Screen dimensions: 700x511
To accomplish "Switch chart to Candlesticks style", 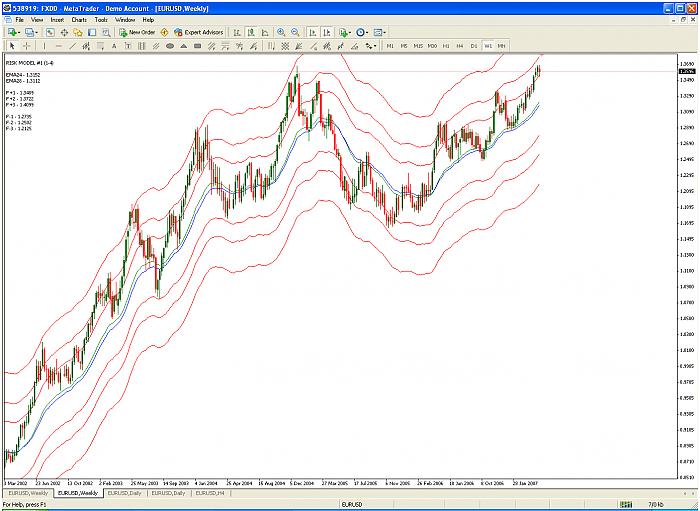I will click(251, 32).
